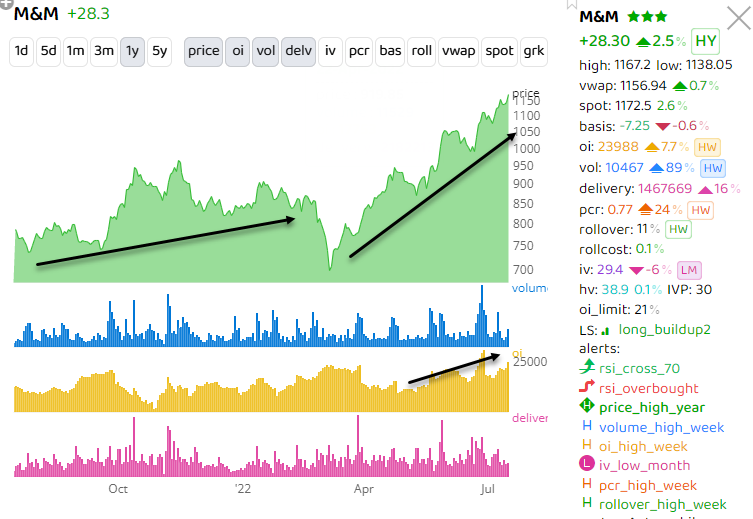
Task: Click the M&M chart title
Action: [x=36, y=14]
